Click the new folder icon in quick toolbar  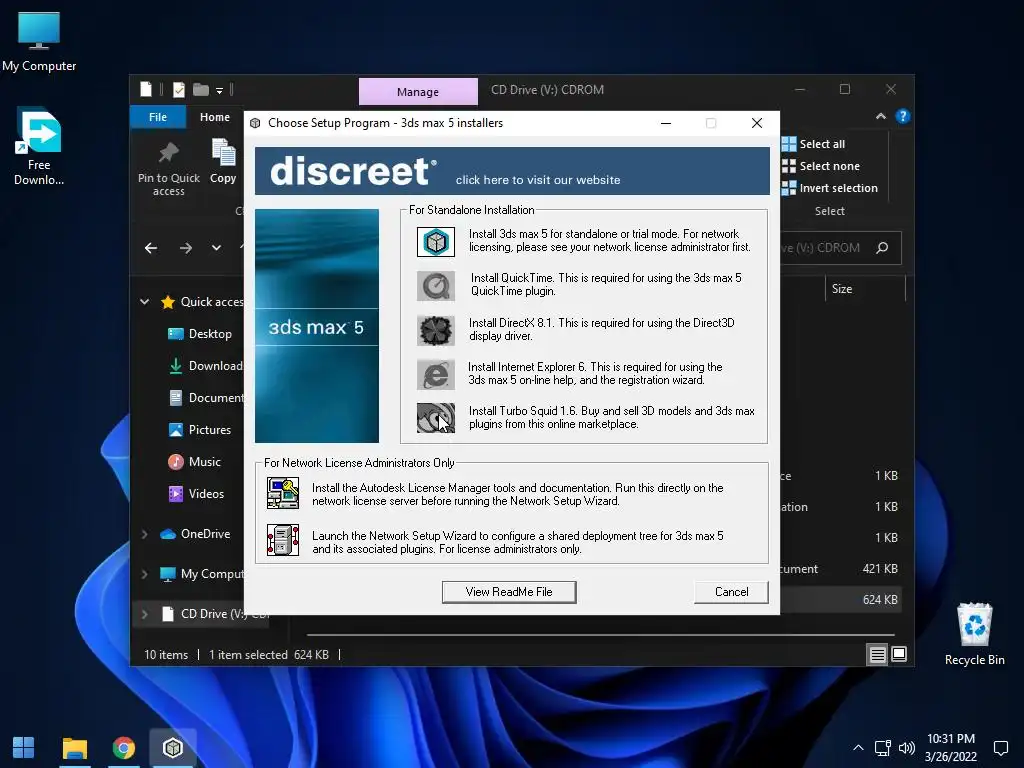[x=200, y=89]
